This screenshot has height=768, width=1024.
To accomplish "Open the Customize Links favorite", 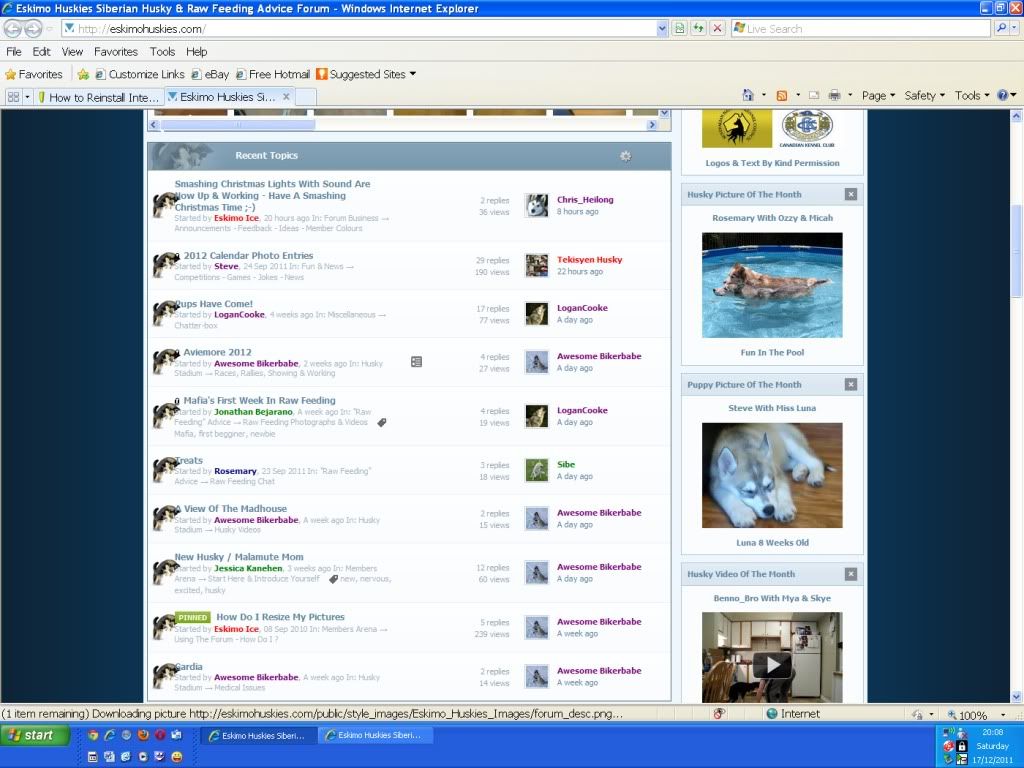I will tap(140, 74).
